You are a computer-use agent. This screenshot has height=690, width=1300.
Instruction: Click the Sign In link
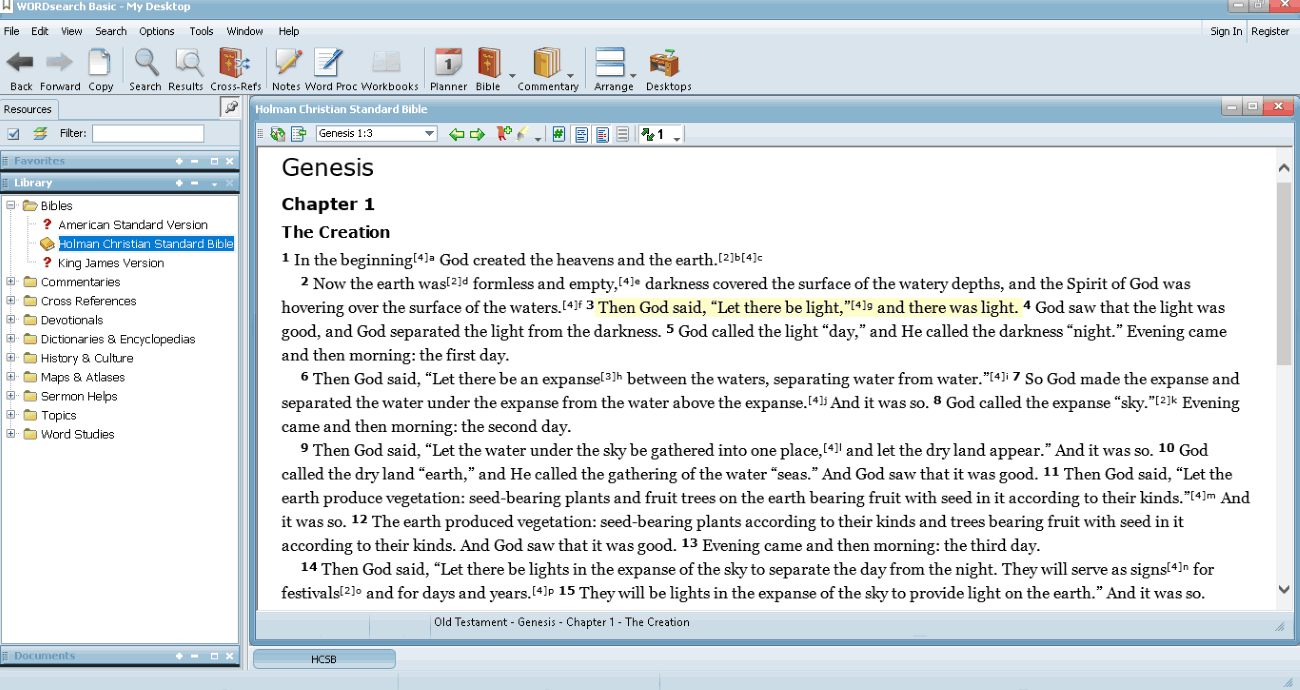tap(1226, 31)
